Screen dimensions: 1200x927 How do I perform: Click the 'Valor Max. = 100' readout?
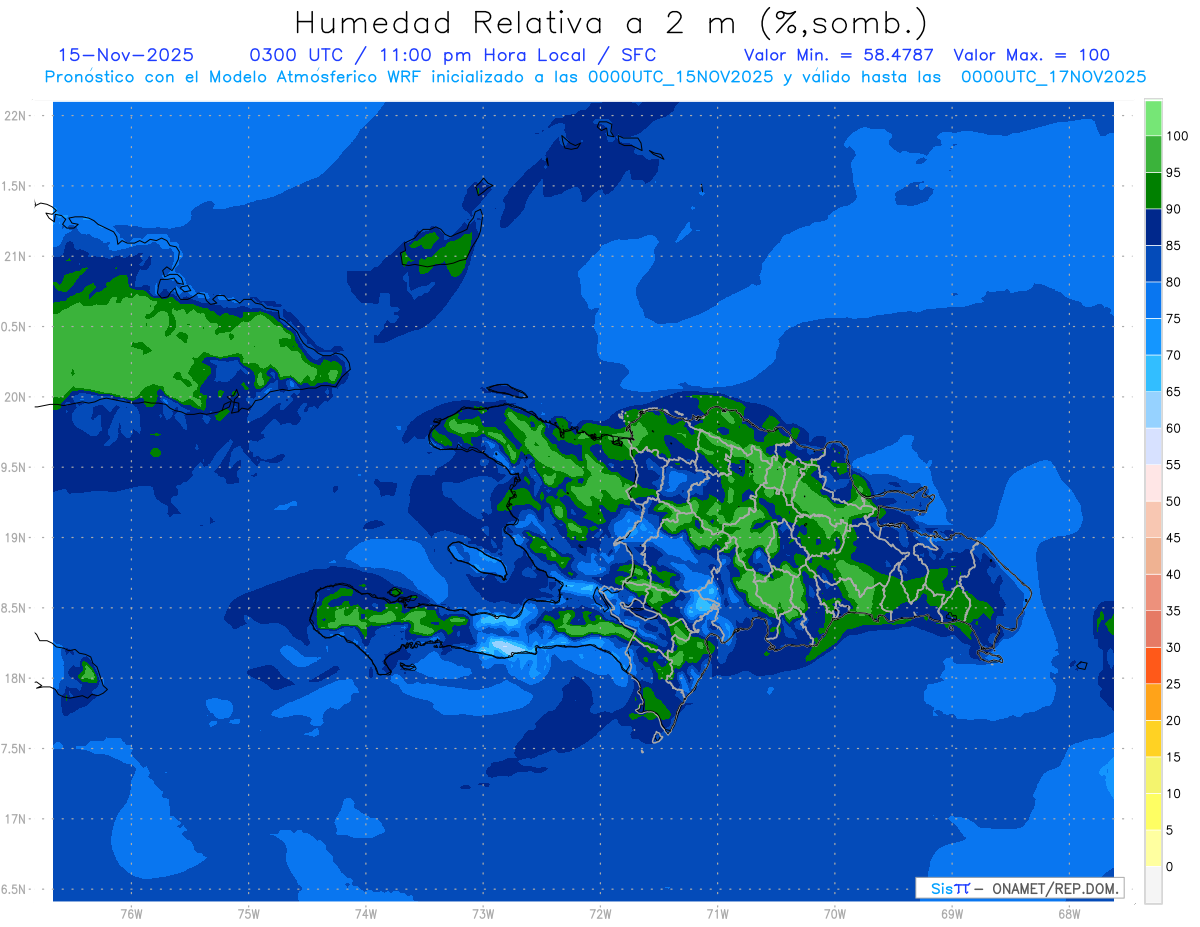point(1031,55)
